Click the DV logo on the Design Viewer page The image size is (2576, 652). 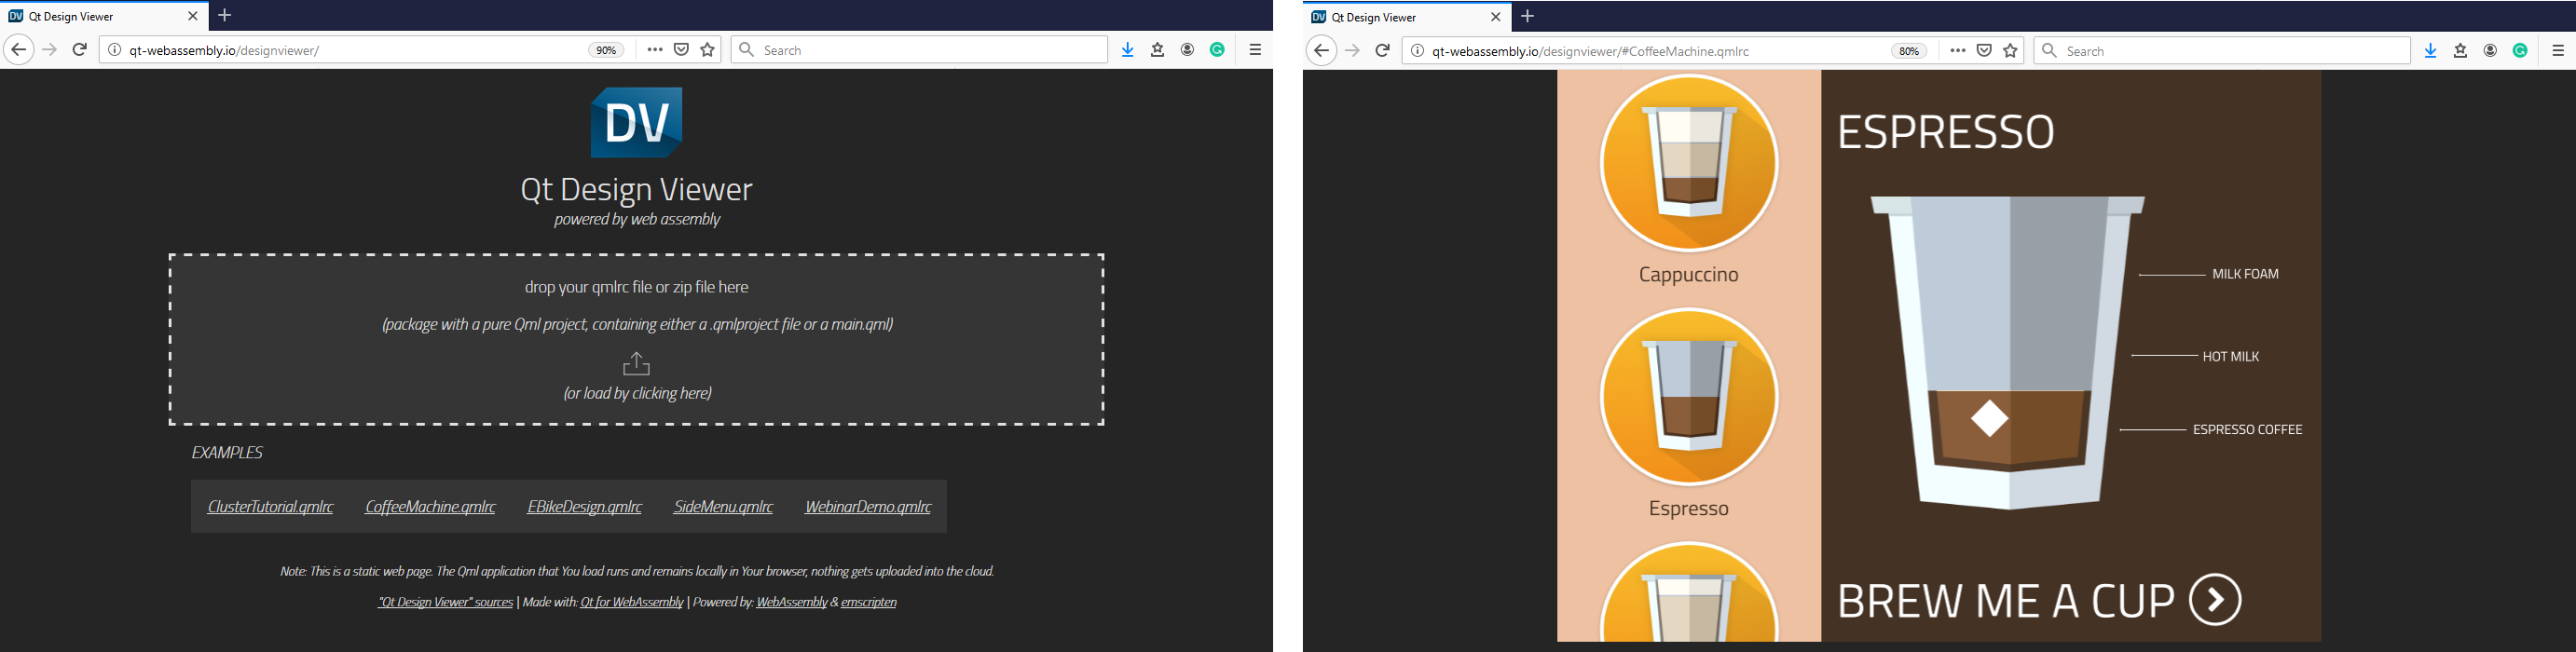(636, 123)
